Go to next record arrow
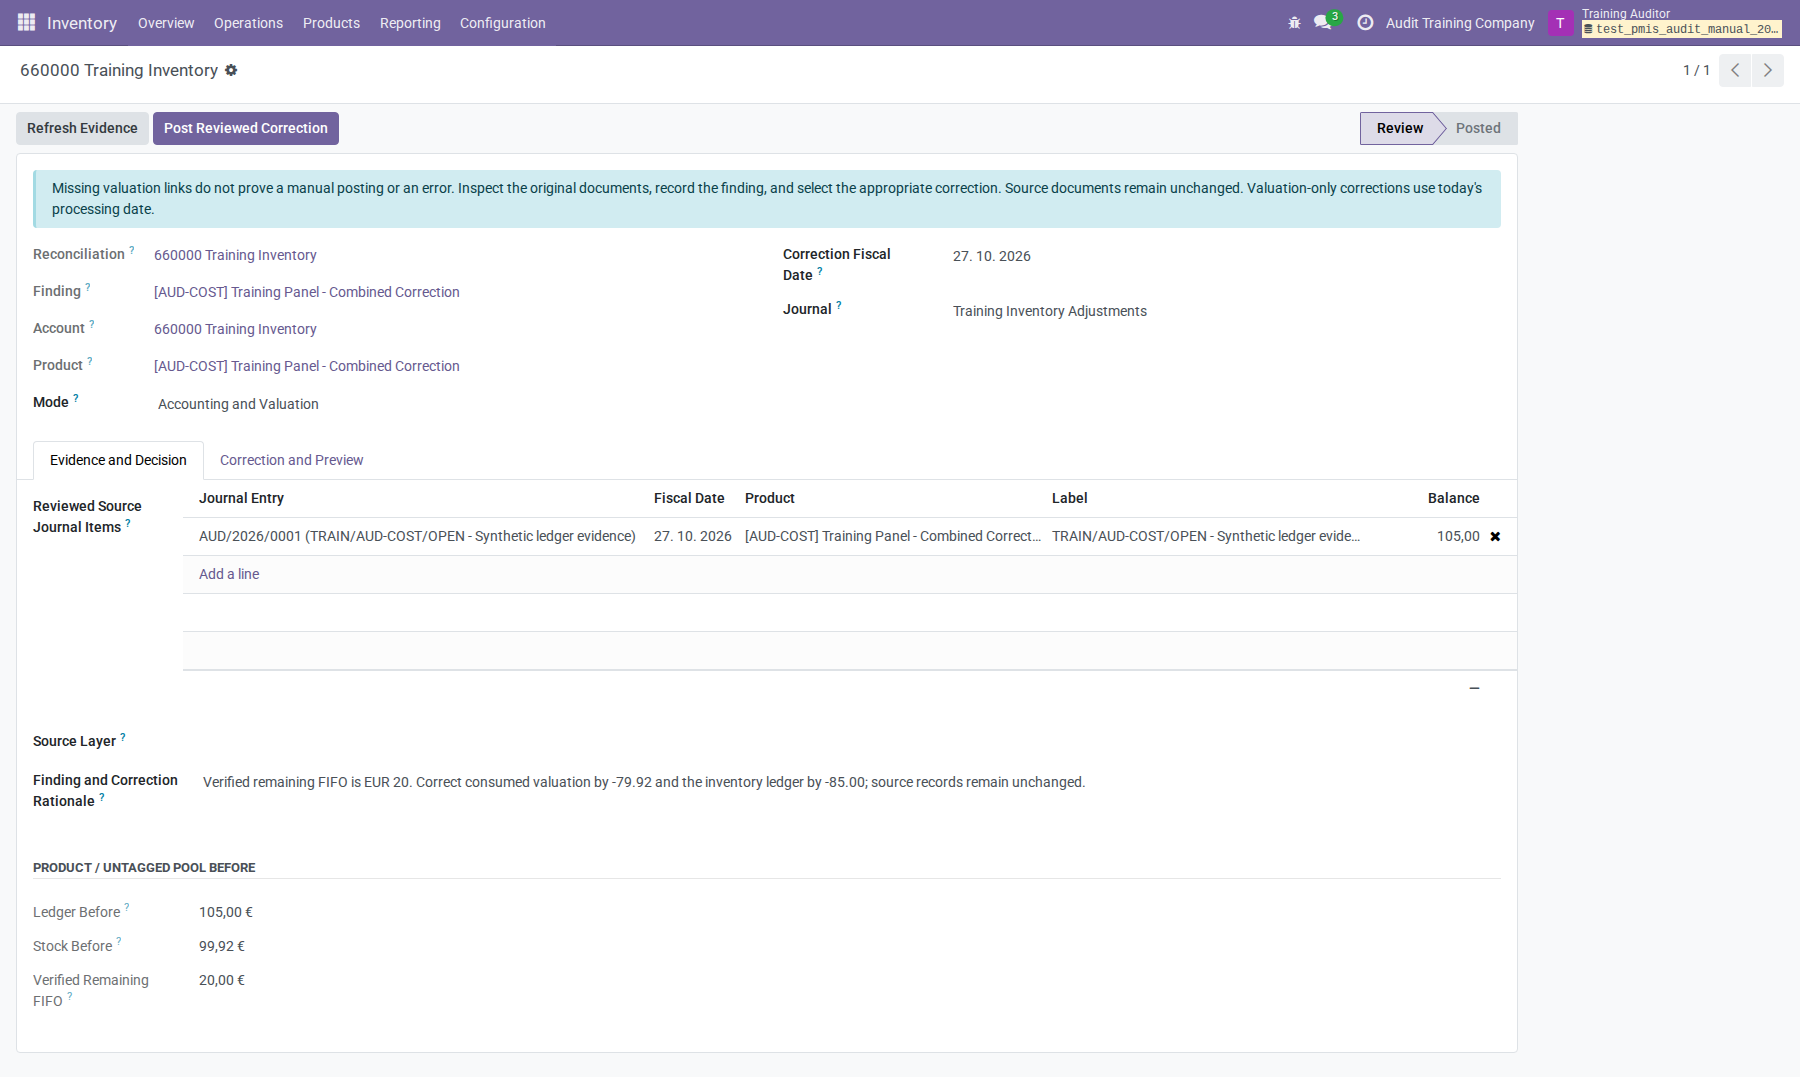 coord(1768,70)
